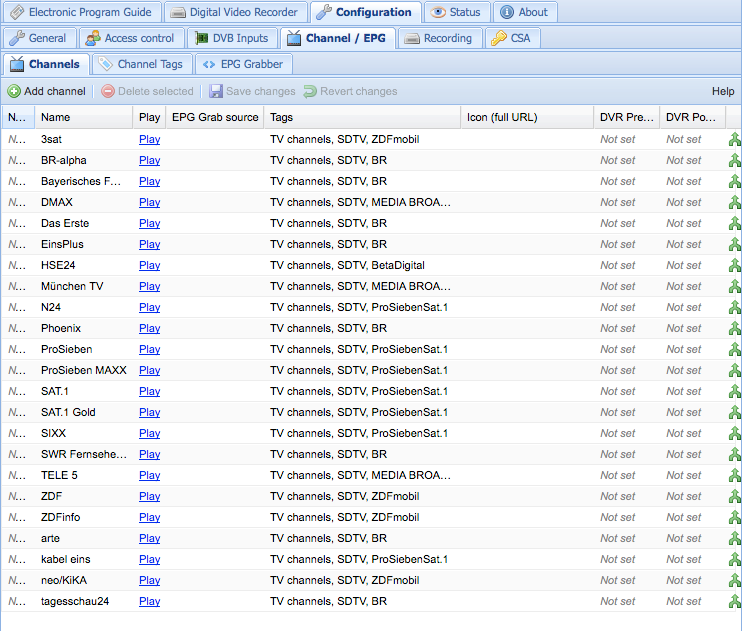Open Help

pos(723,91)
